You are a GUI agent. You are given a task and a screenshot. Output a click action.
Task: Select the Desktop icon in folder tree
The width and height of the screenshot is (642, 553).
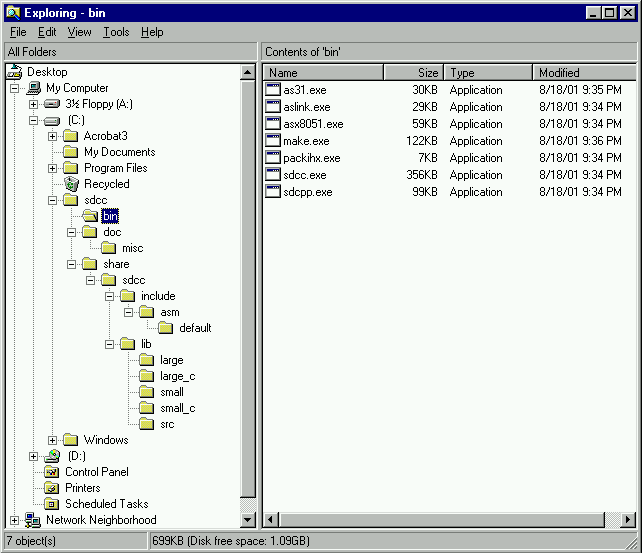[x=14, y=72]
